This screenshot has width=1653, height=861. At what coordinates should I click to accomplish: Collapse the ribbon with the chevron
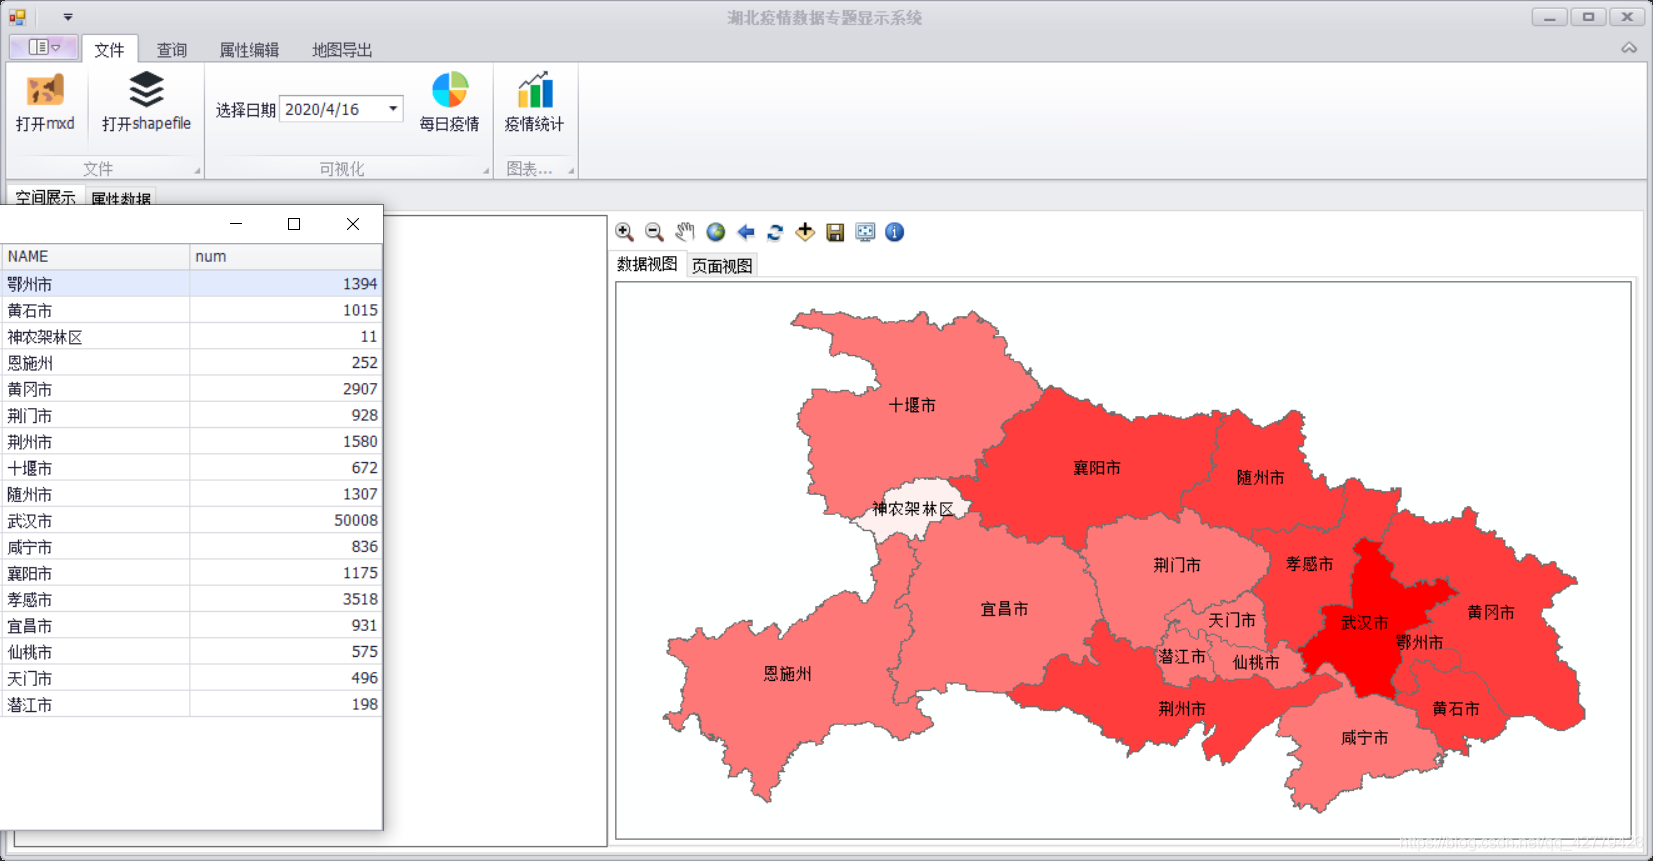pos(1629,48)
